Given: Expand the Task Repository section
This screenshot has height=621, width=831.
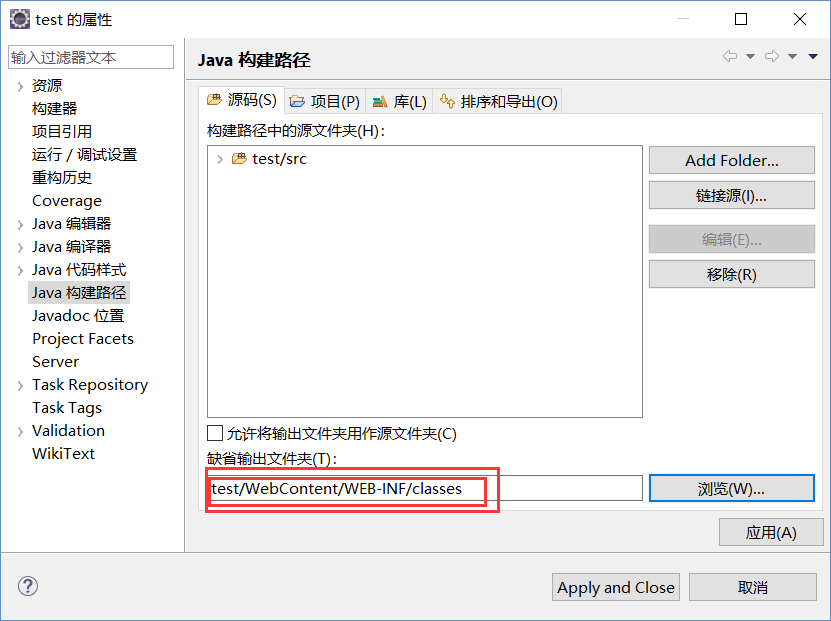Looking at the screenshot, I should (20, 384).
